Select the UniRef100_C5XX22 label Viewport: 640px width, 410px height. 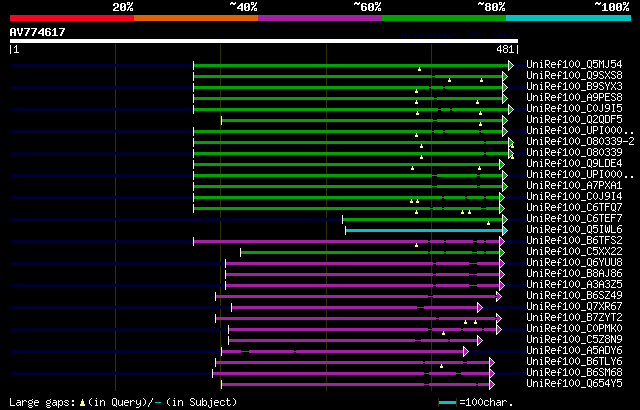tap(574, 252)
